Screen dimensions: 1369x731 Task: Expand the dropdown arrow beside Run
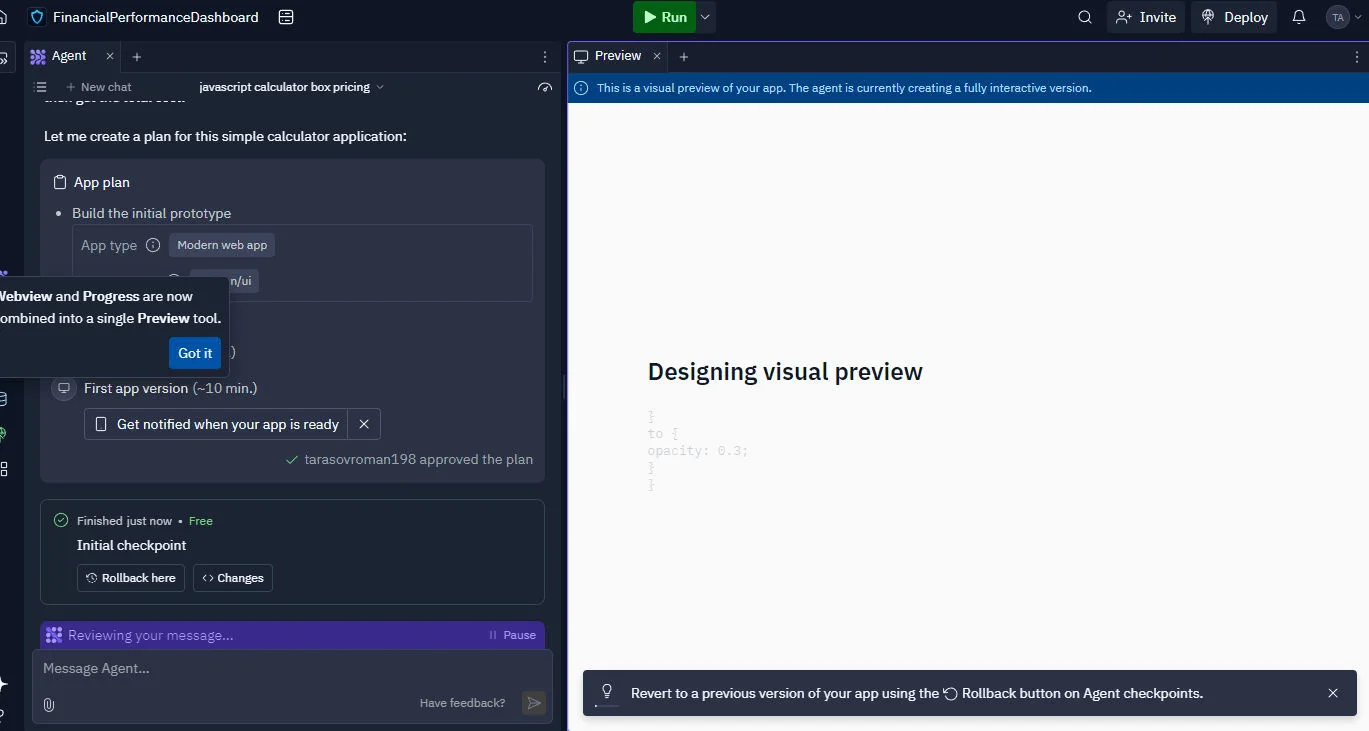706,17
